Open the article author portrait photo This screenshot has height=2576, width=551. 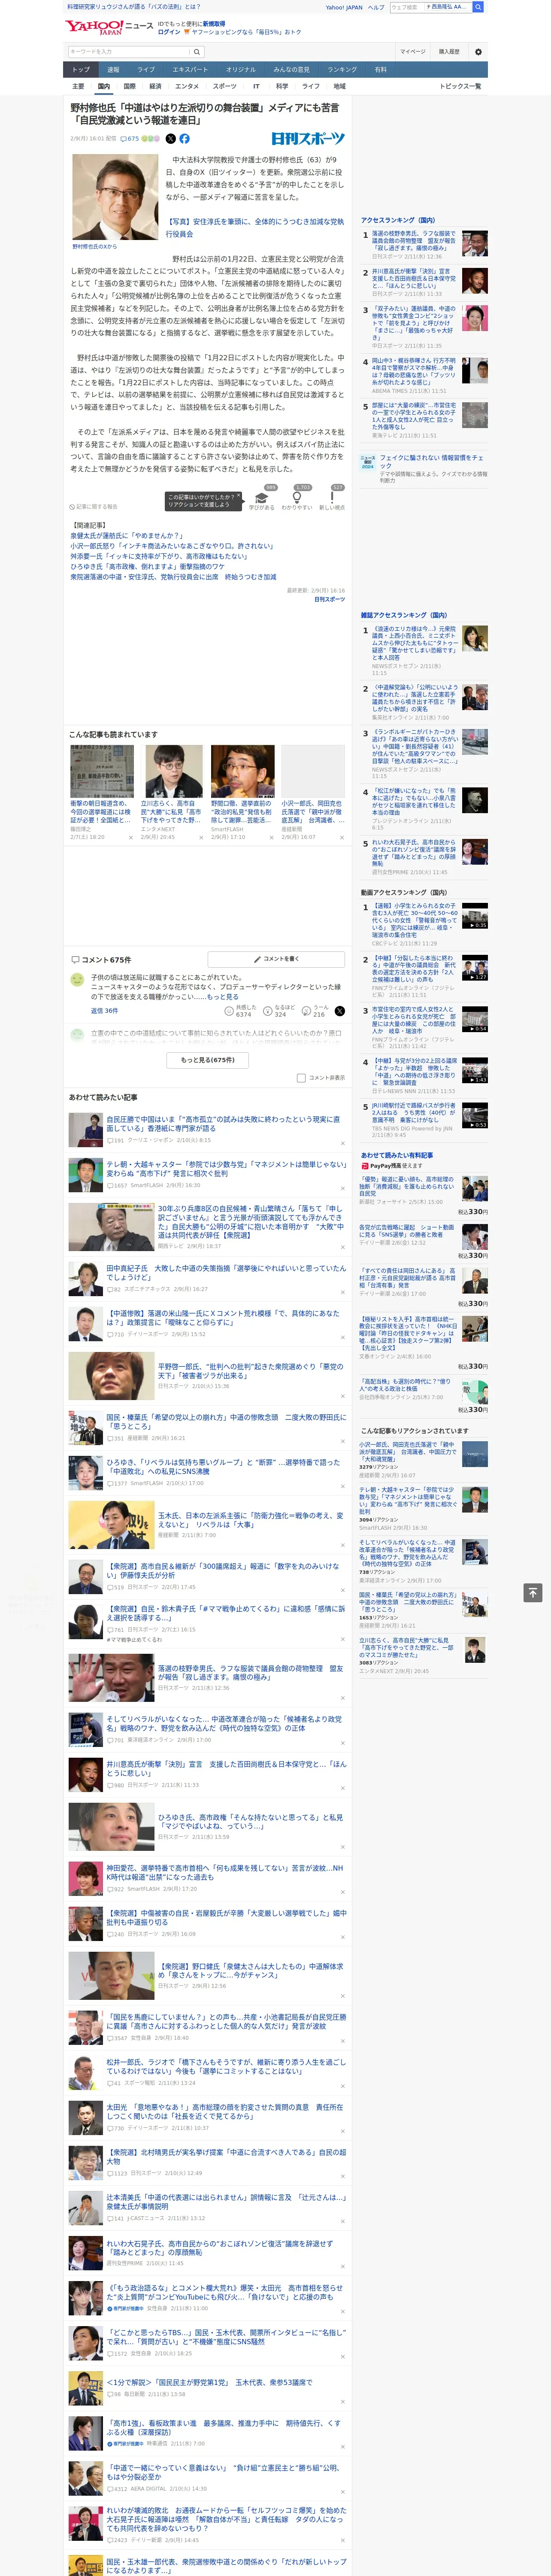[115, 196]
